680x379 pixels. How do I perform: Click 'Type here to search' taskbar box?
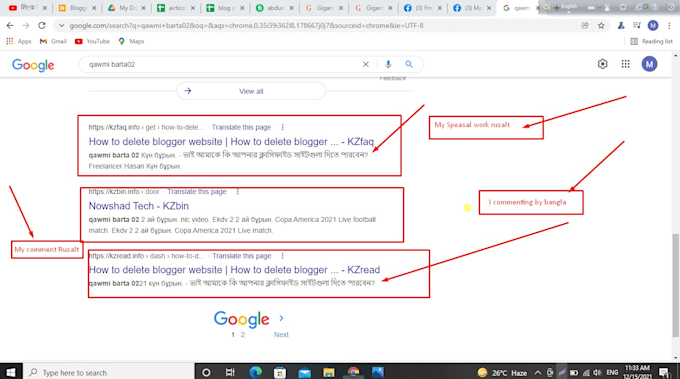pyautogui.click(x=108, y=372)
